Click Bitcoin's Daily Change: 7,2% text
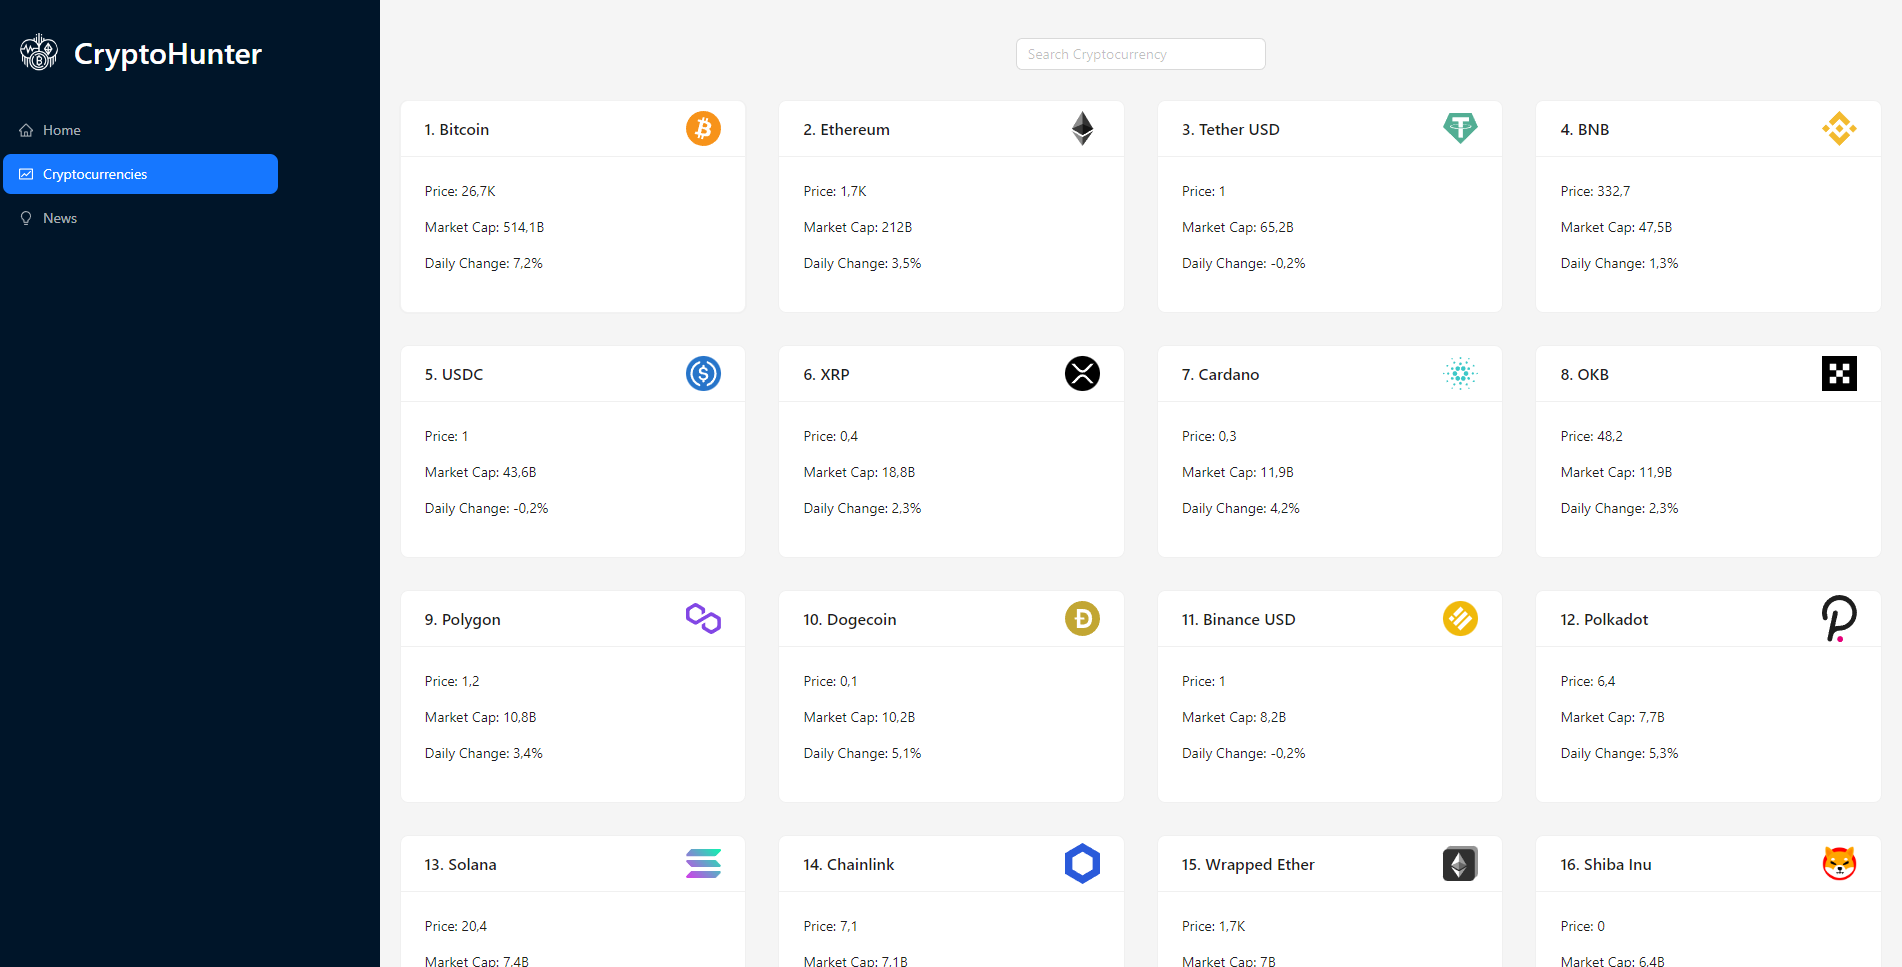 tap(483, 263)
